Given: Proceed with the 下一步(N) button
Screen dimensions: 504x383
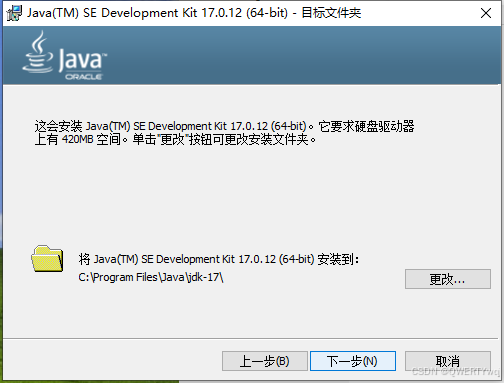Looking at the screenshot, I should pos(353,361).
